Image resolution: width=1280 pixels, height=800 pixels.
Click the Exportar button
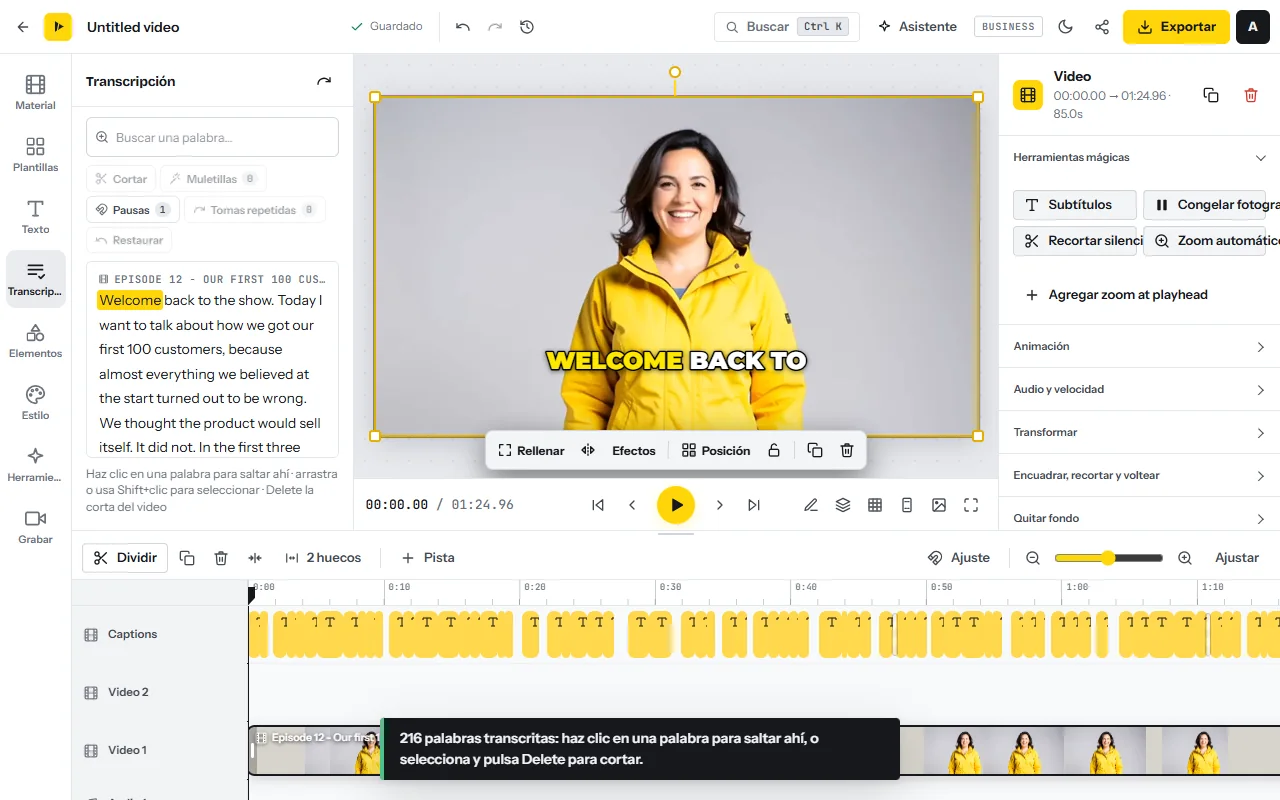coord(1176,27)
